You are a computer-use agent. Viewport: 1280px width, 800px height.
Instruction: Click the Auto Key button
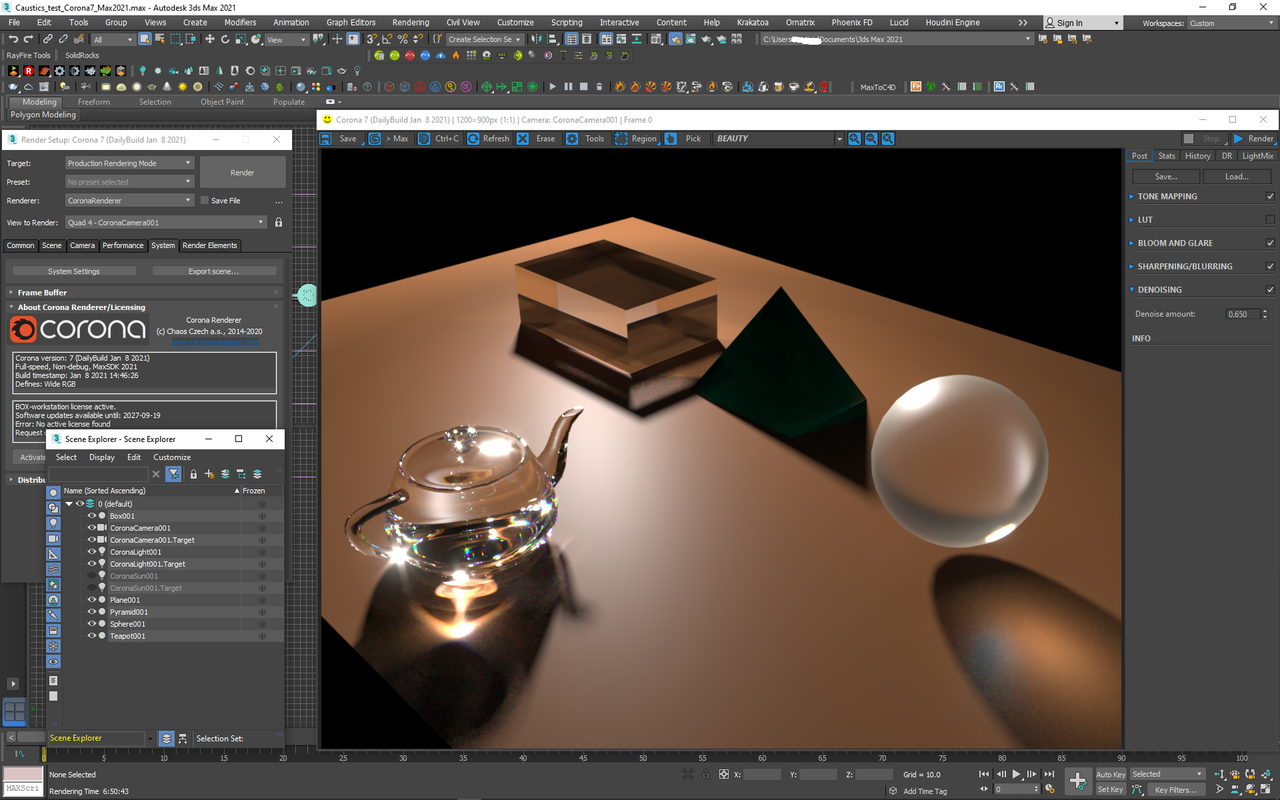[1111, 774]
